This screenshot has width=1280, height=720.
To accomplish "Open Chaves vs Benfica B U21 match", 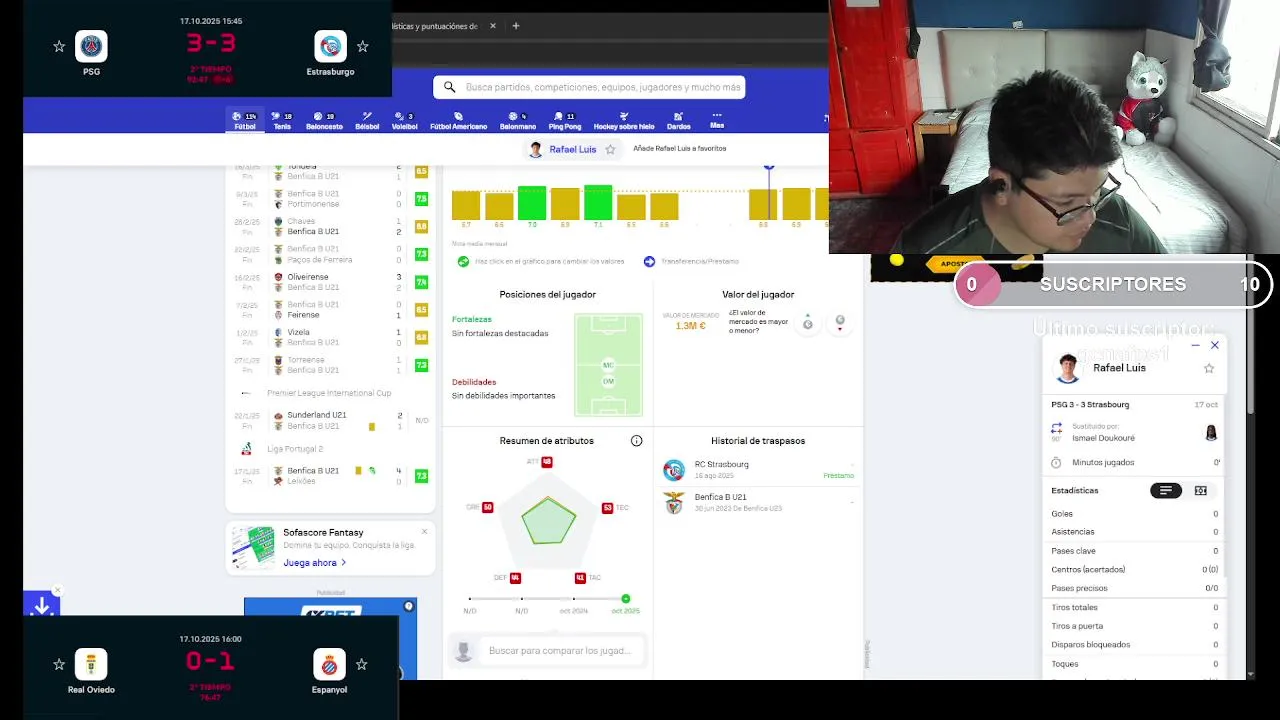I will click(330, 226).
